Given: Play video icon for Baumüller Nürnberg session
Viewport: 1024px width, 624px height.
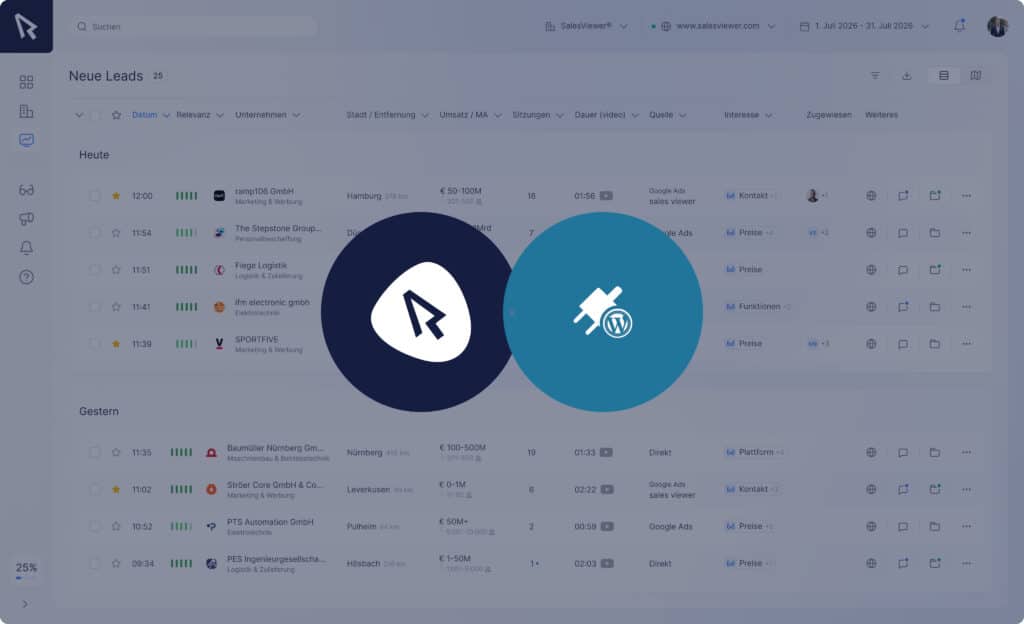Looking at the screenshot, I should [x=607, y=452].
